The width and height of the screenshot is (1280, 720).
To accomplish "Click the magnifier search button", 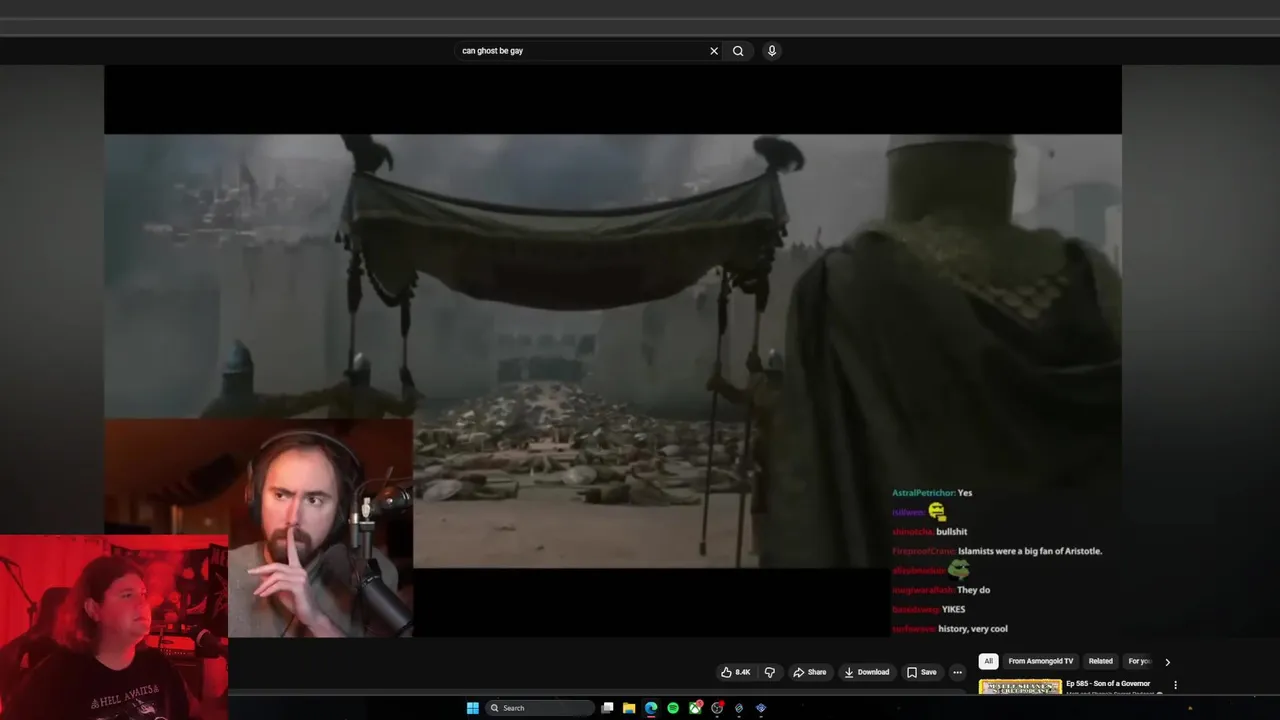I will pos(738,51).
